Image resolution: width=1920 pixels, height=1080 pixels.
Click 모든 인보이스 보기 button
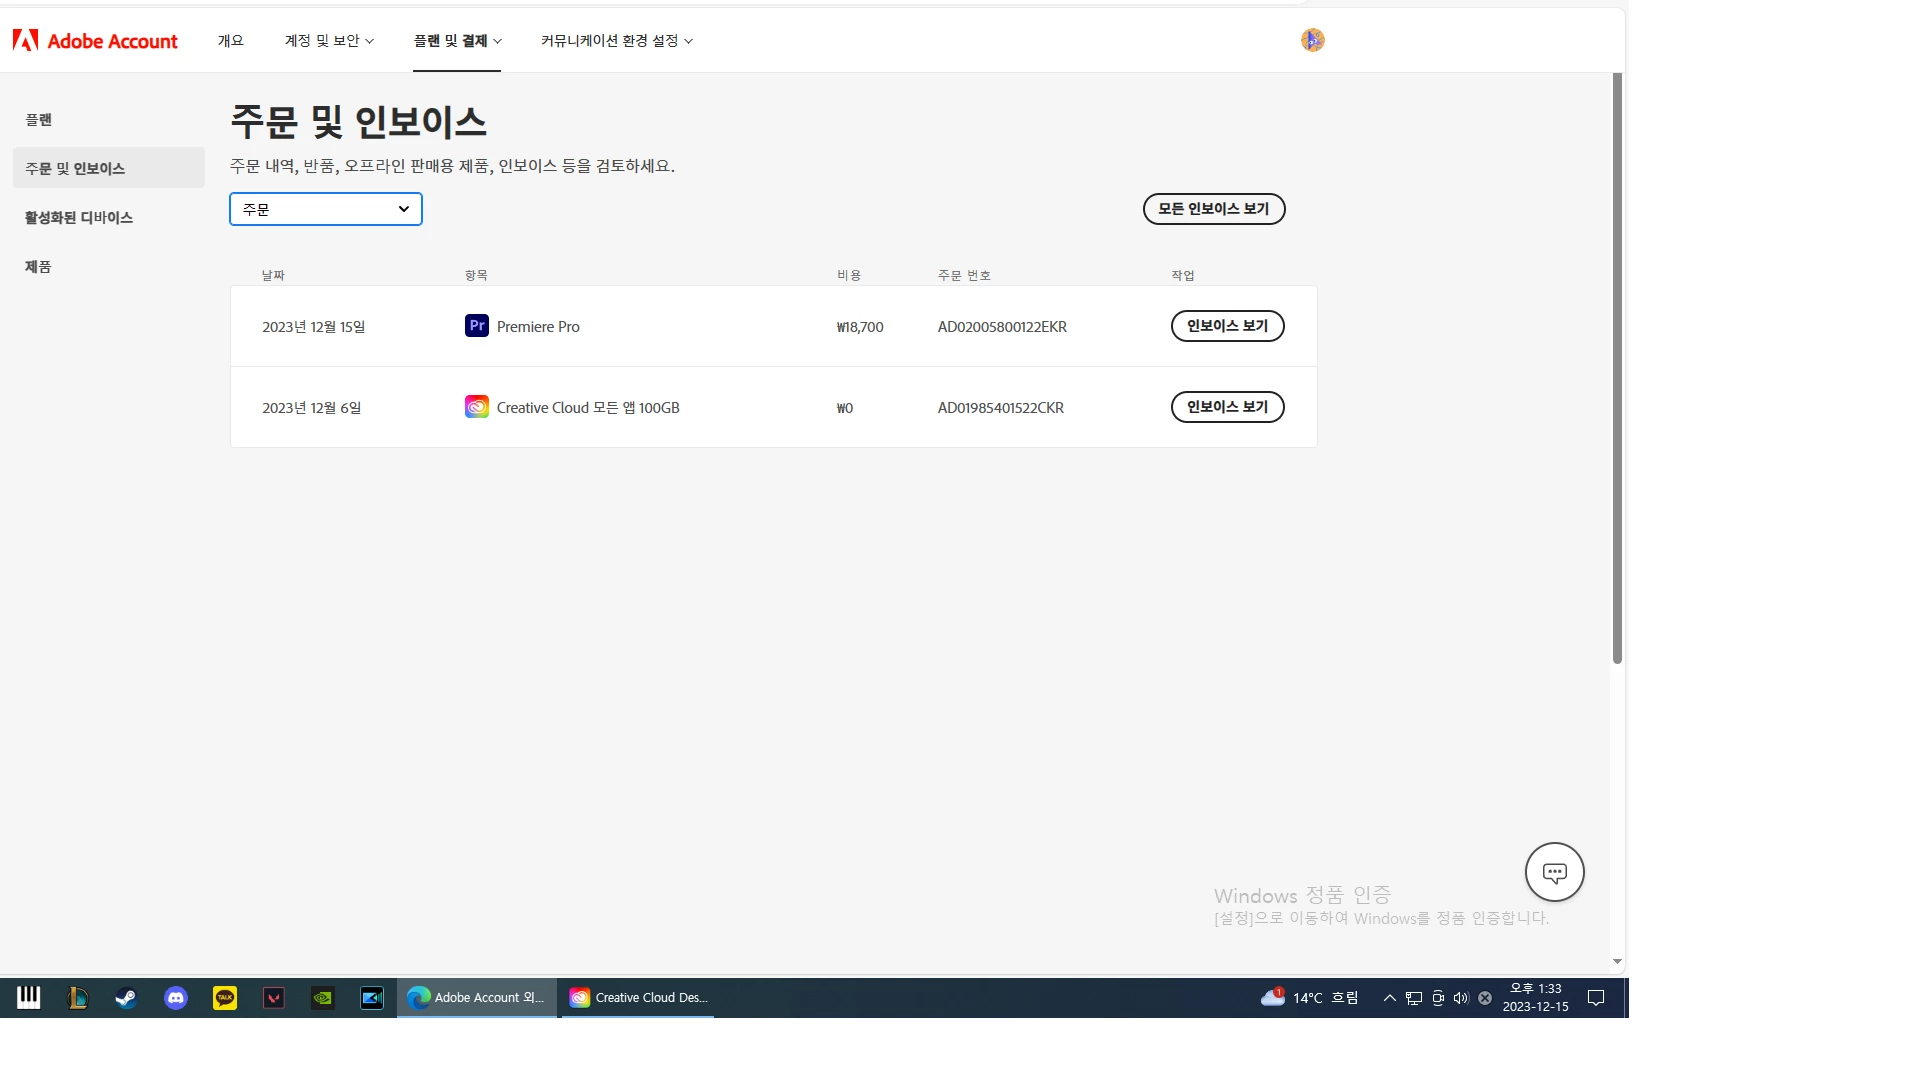[x=1213, y=209]
